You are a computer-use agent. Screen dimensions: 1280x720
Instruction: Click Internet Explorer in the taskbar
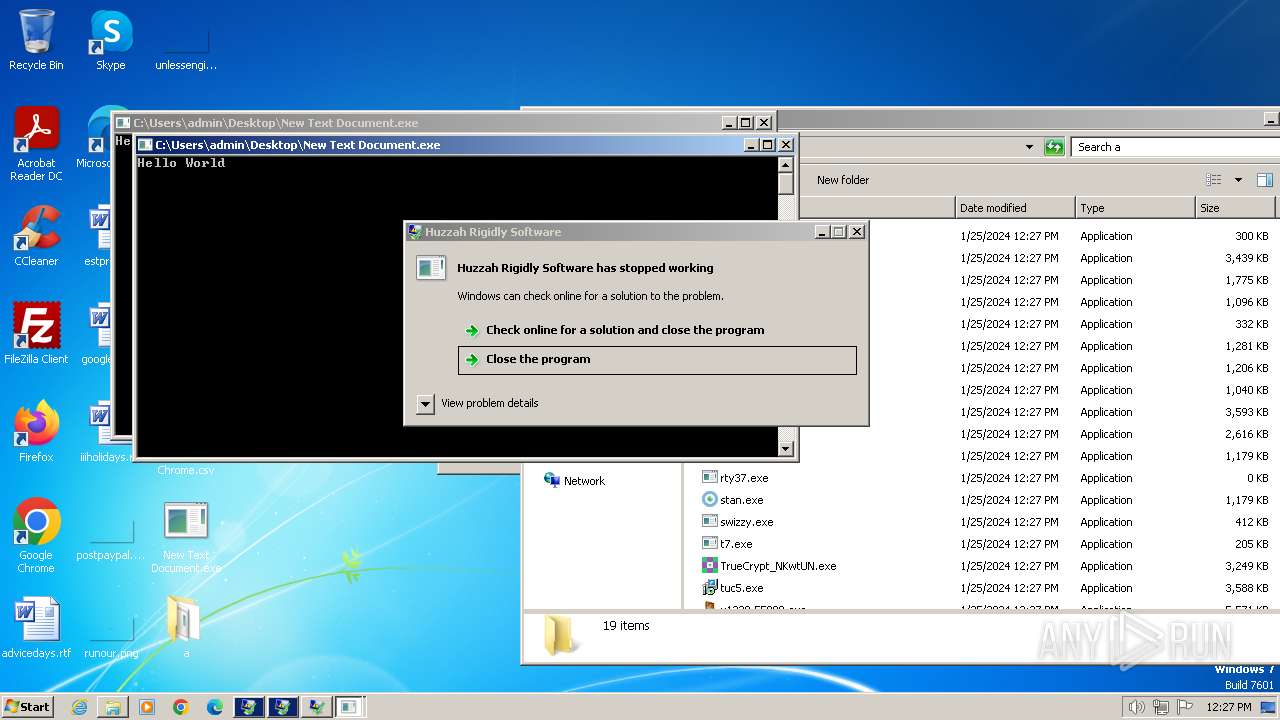[x=79, y=707]
